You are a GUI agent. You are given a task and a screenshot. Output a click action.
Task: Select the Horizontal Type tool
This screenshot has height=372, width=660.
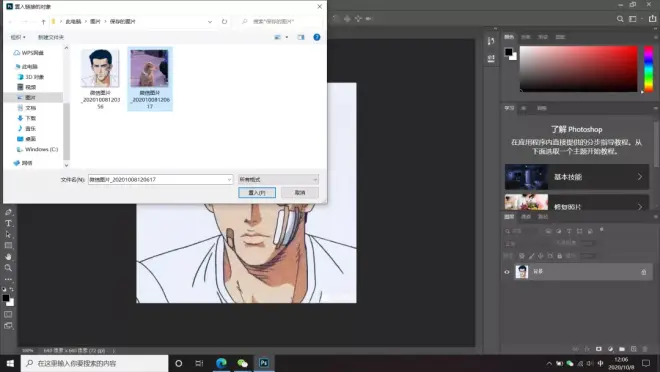8,223
